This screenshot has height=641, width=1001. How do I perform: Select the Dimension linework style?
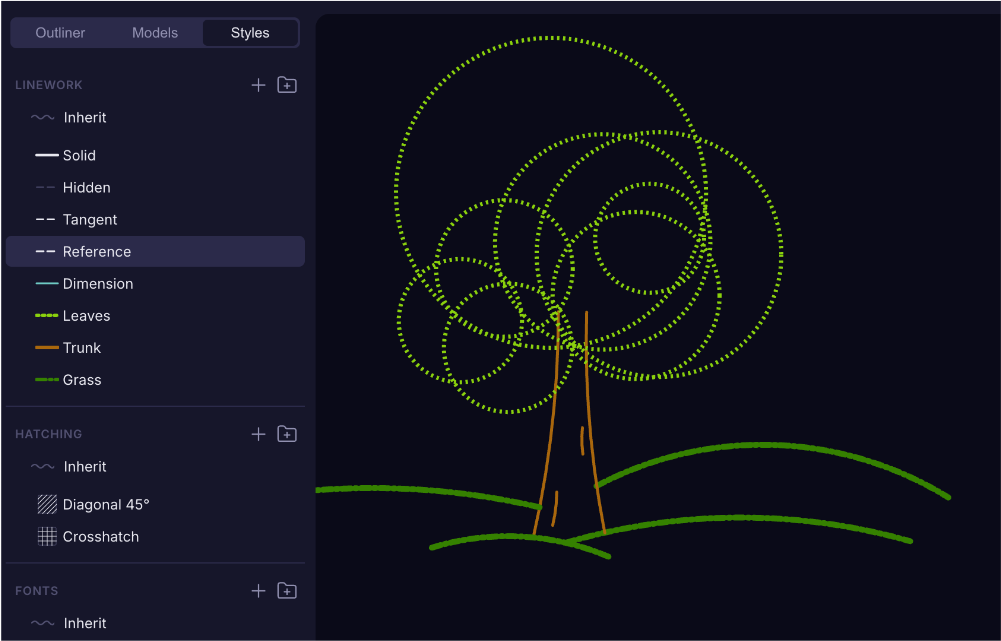pyautogui.click(x=97, y=284)
